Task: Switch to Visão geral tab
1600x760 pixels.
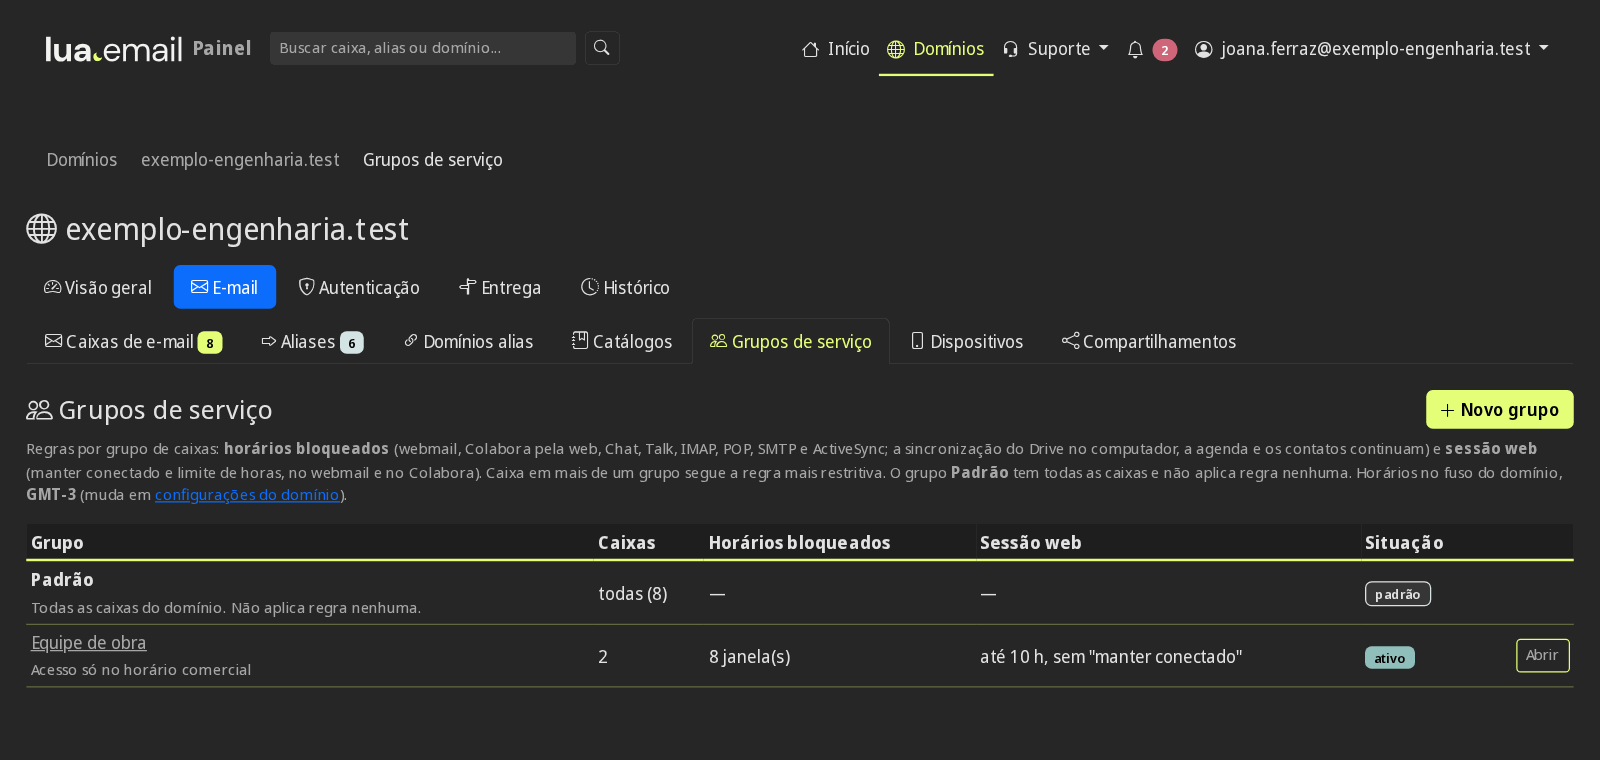Action: tap(98, 287)
